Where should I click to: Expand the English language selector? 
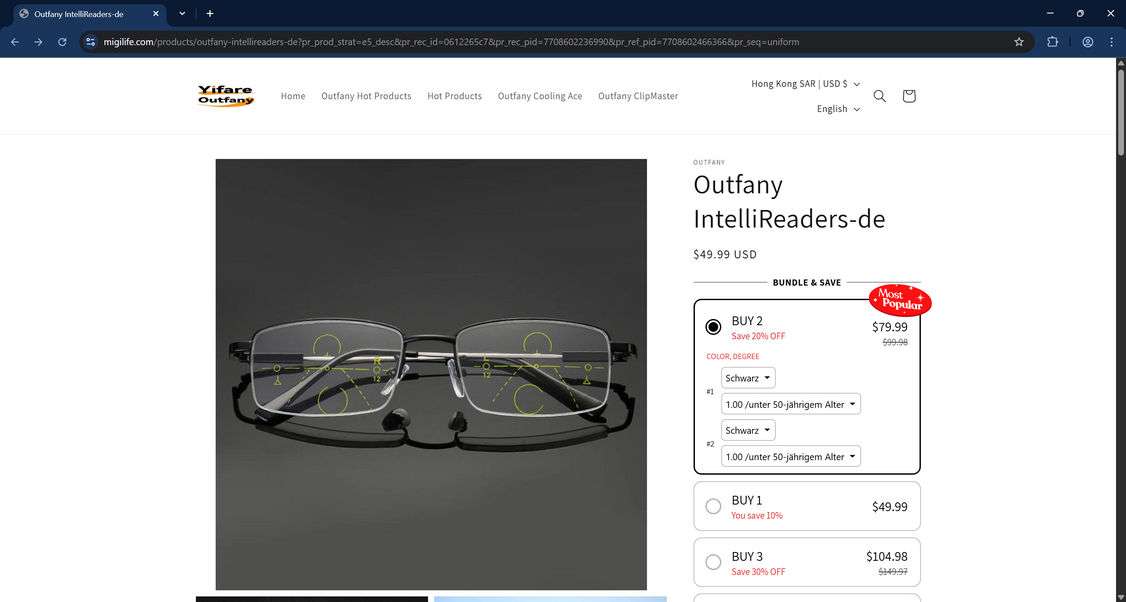coord(837,108)
